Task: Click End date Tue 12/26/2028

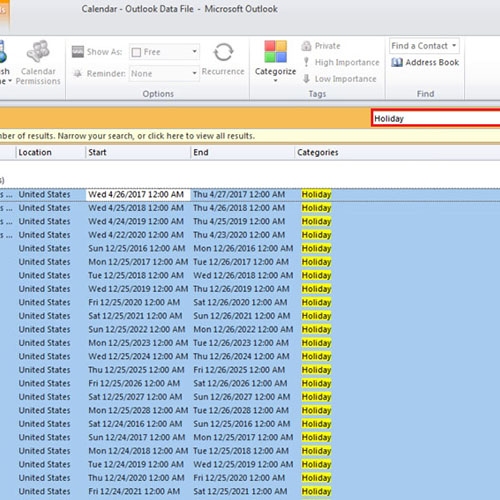Action: (241, 411)
